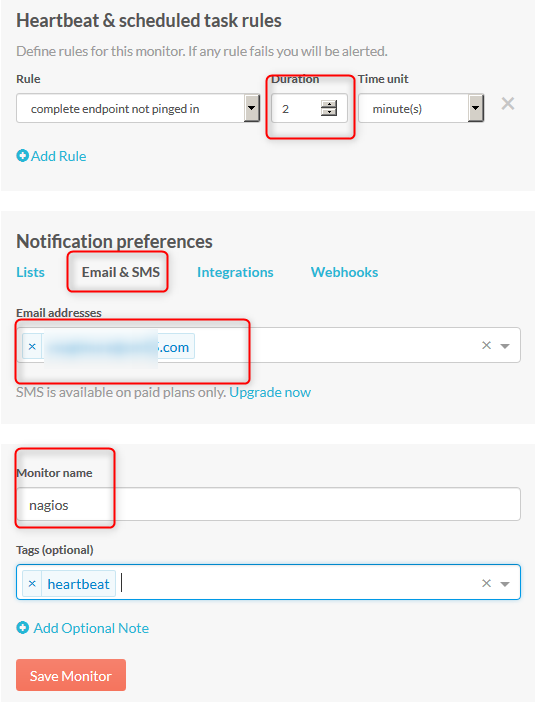This screenshot has height=702, width=535.
Task: Expand the Tags dropdown arrow
Action: (x=505, y=584)
